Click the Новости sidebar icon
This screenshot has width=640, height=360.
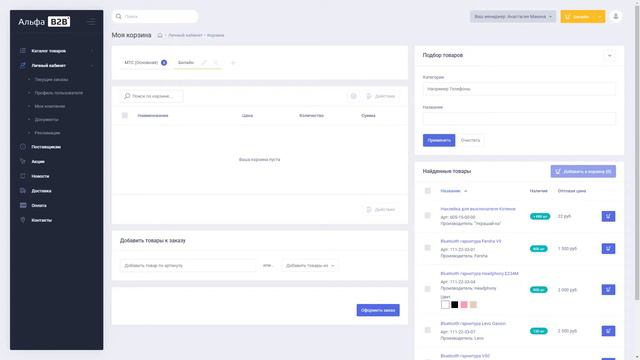coord(23,176)
